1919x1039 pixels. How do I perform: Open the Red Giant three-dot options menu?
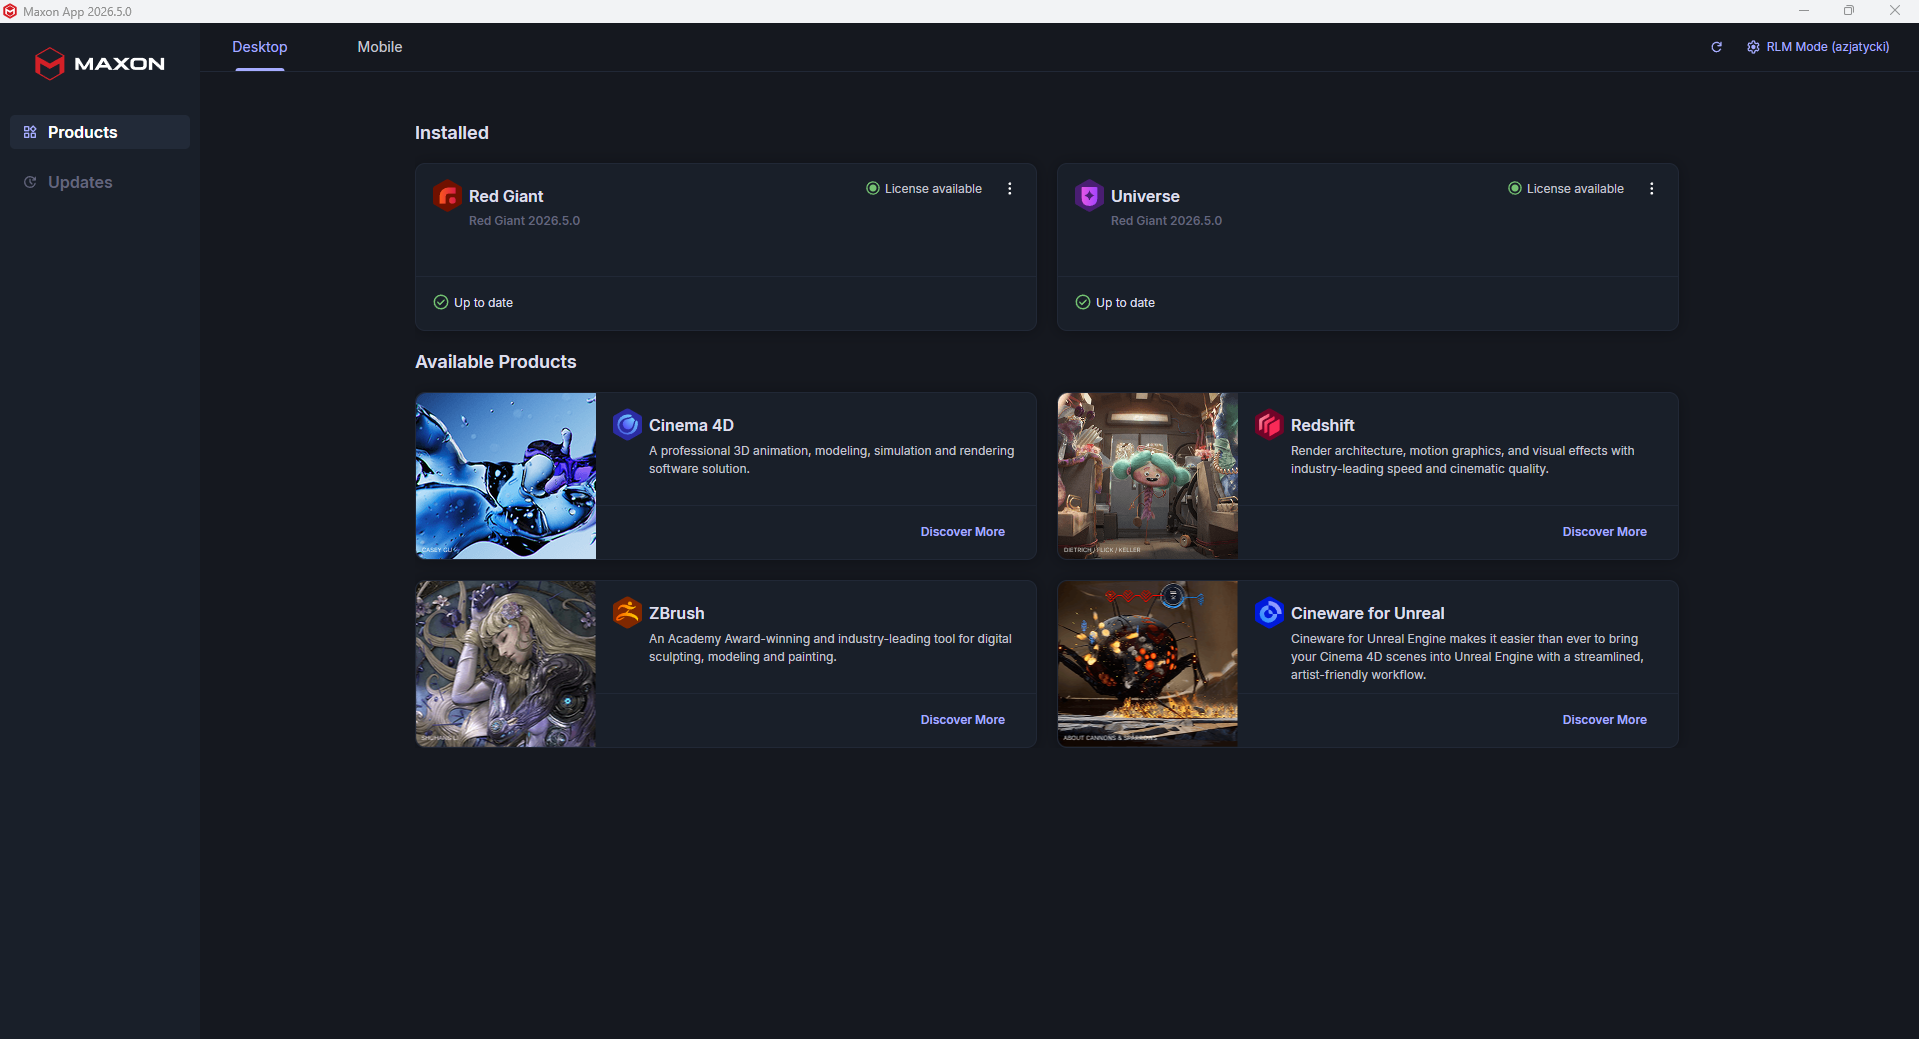pos(1010,188)
